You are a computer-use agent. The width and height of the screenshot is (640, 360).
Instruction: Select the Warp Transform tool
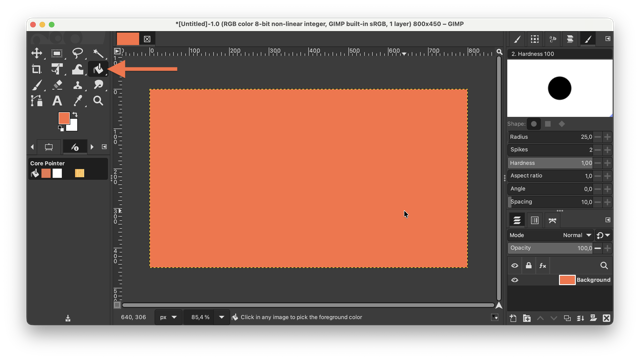[77, 69]
